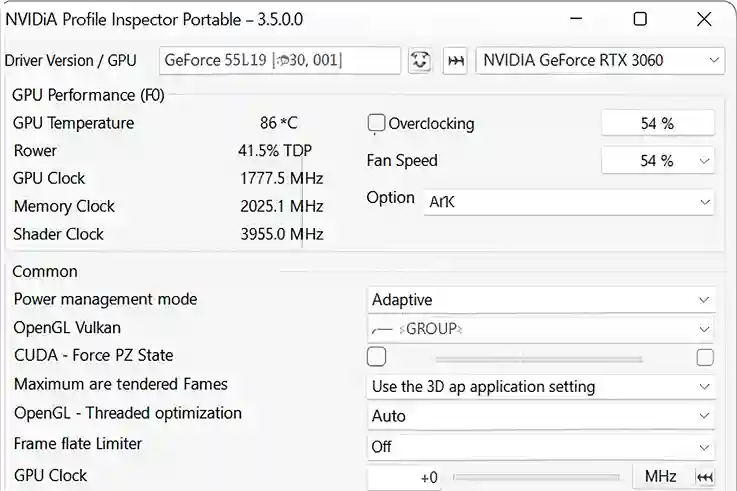Viewport: 737px width, 491px height.
Task: Click the 41.5% TDP value
Action: point(275,151)
